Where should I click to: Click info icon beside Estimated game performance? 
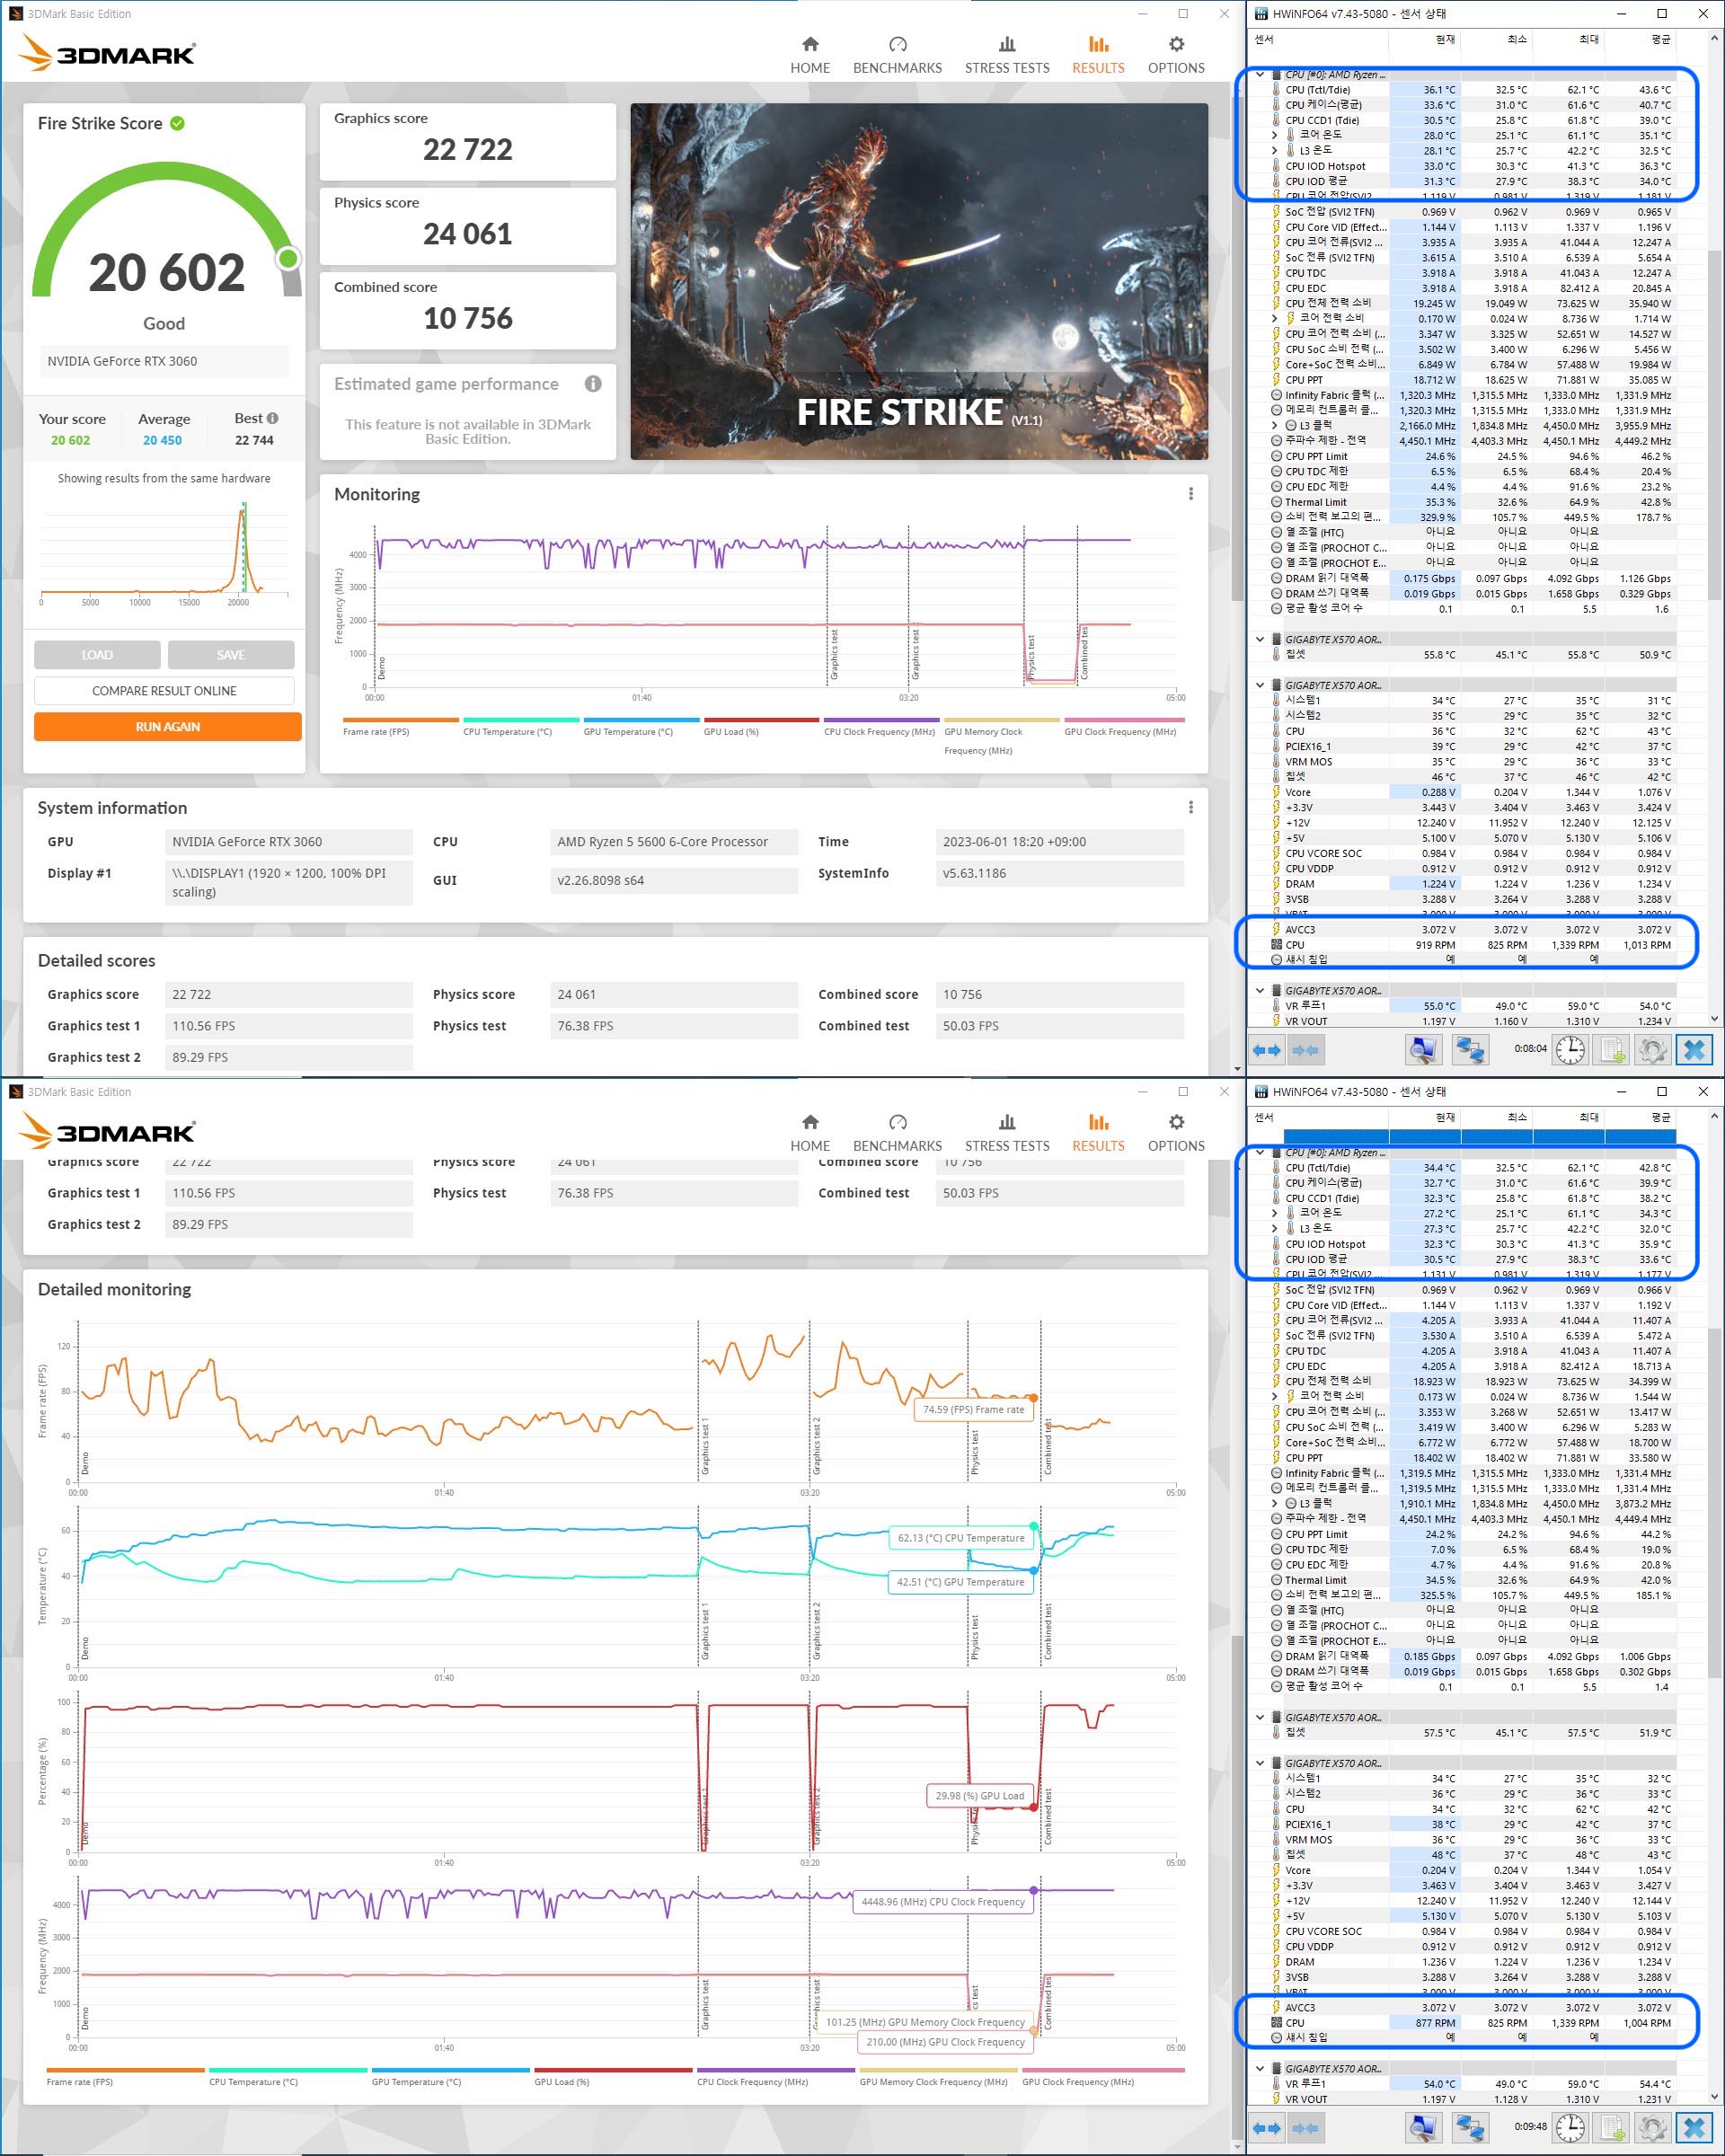click(x=593, y=384)
